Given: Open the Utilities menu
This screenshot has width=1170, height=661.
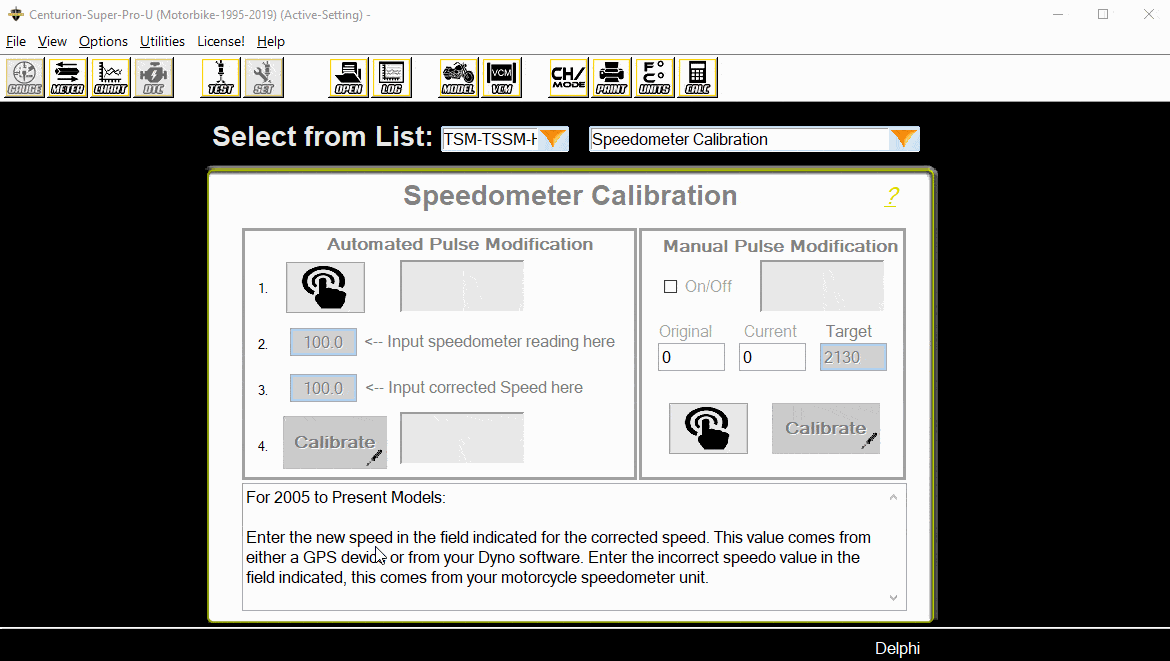Looking at the screenshot, I should tap(162, 41).
